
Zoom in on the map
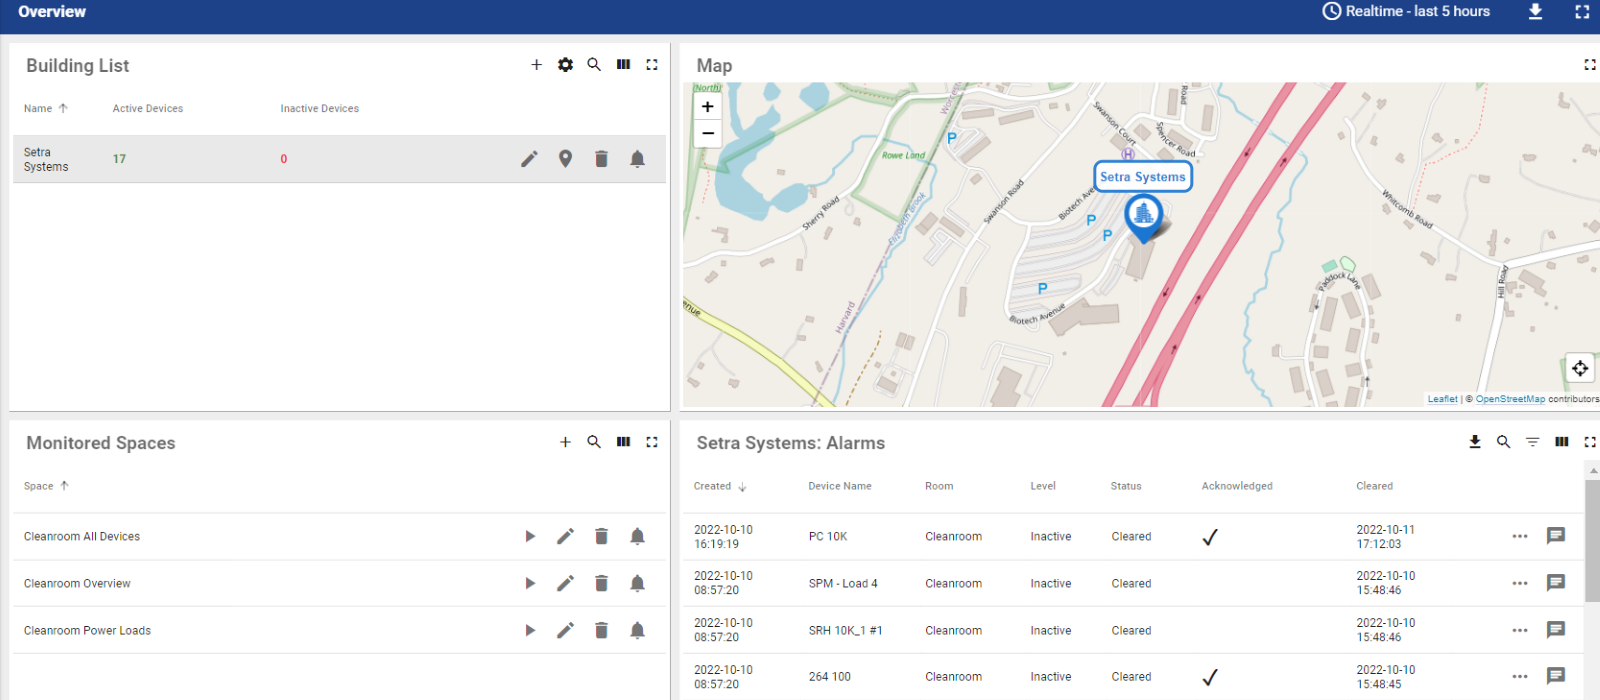(708, 107)
